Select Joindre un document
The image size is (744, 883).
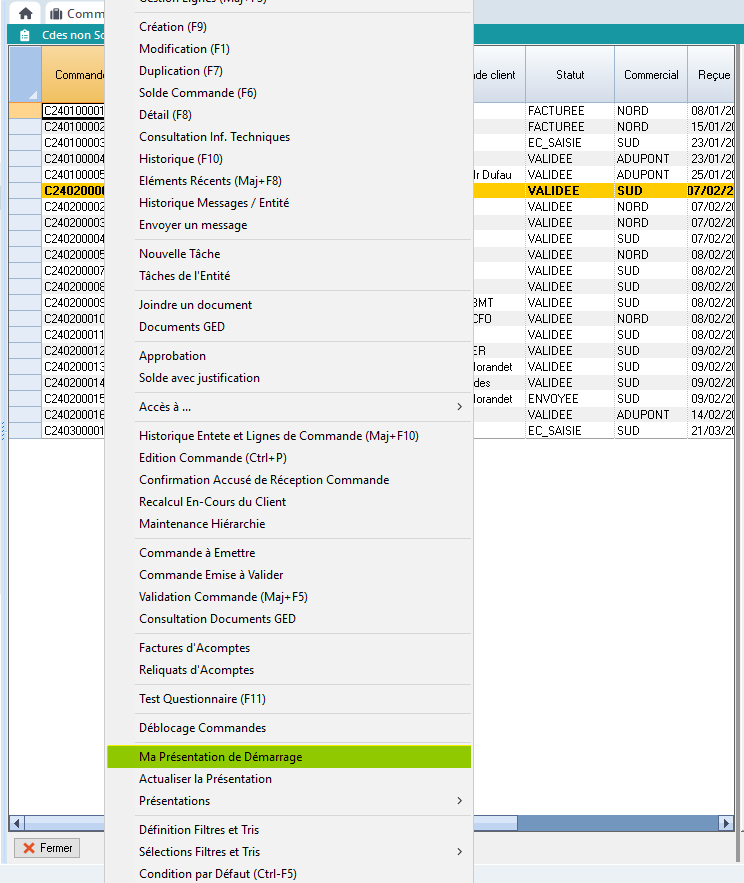click(195, 305)
